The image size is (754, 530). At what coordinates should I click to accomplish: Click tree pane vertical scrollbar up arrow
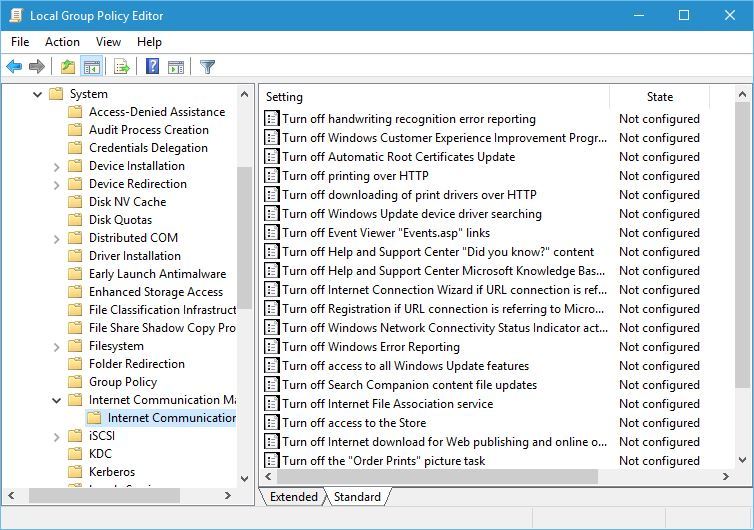[x=244, y=94]
